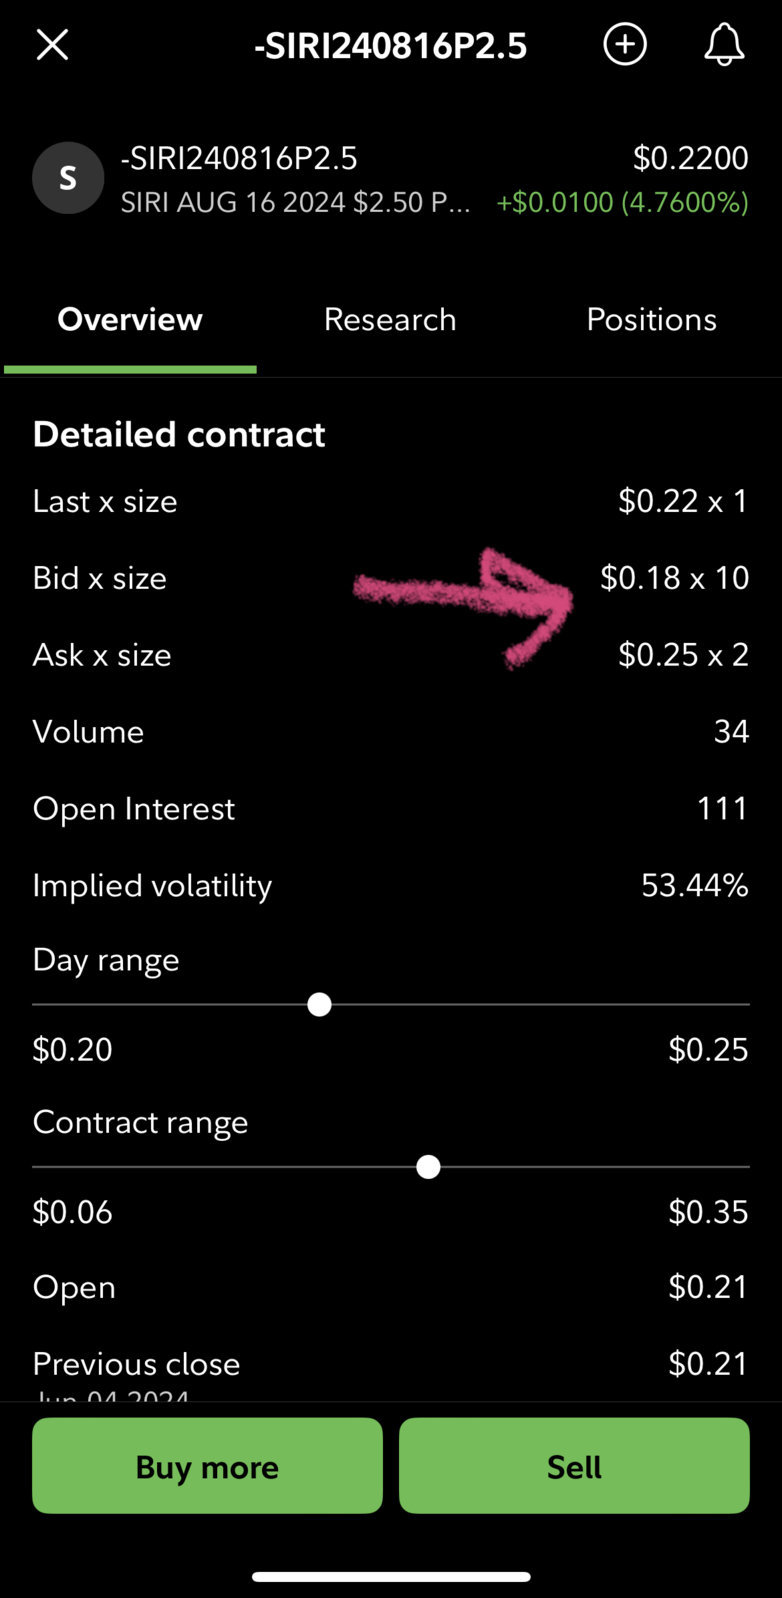Switch to the Research tab
782x1598 pixels.
click(390, 319)
